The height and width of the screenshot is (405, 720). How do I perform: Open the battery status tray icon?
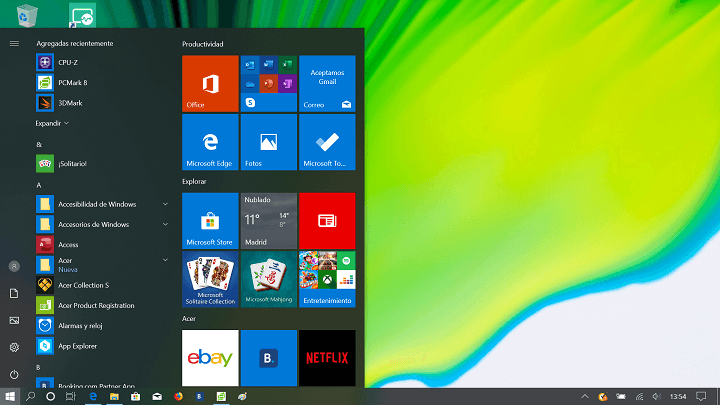pyautogui.click(x=621, y=396)
